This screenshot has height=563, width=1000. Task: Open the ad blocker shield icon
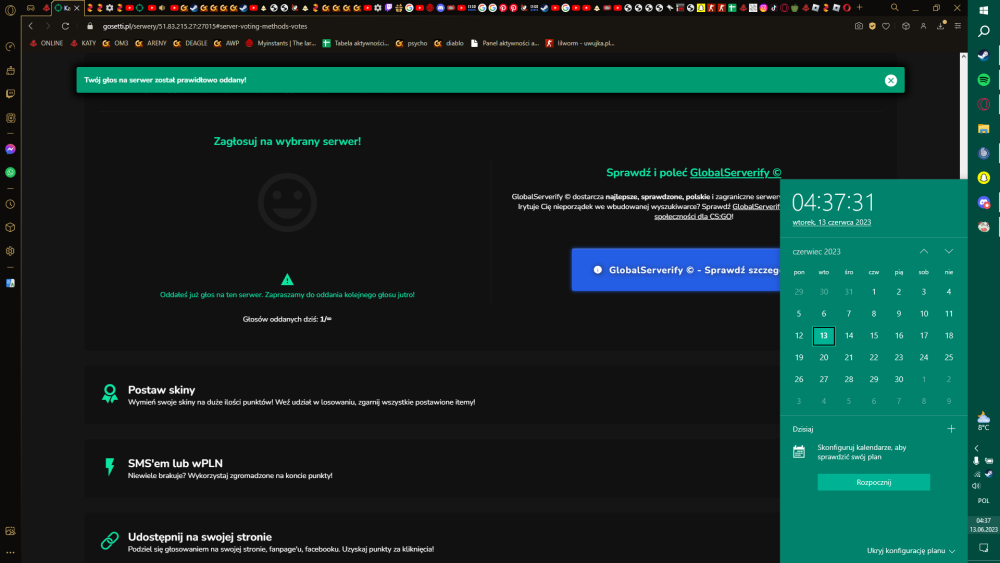(x=872, y=26)
